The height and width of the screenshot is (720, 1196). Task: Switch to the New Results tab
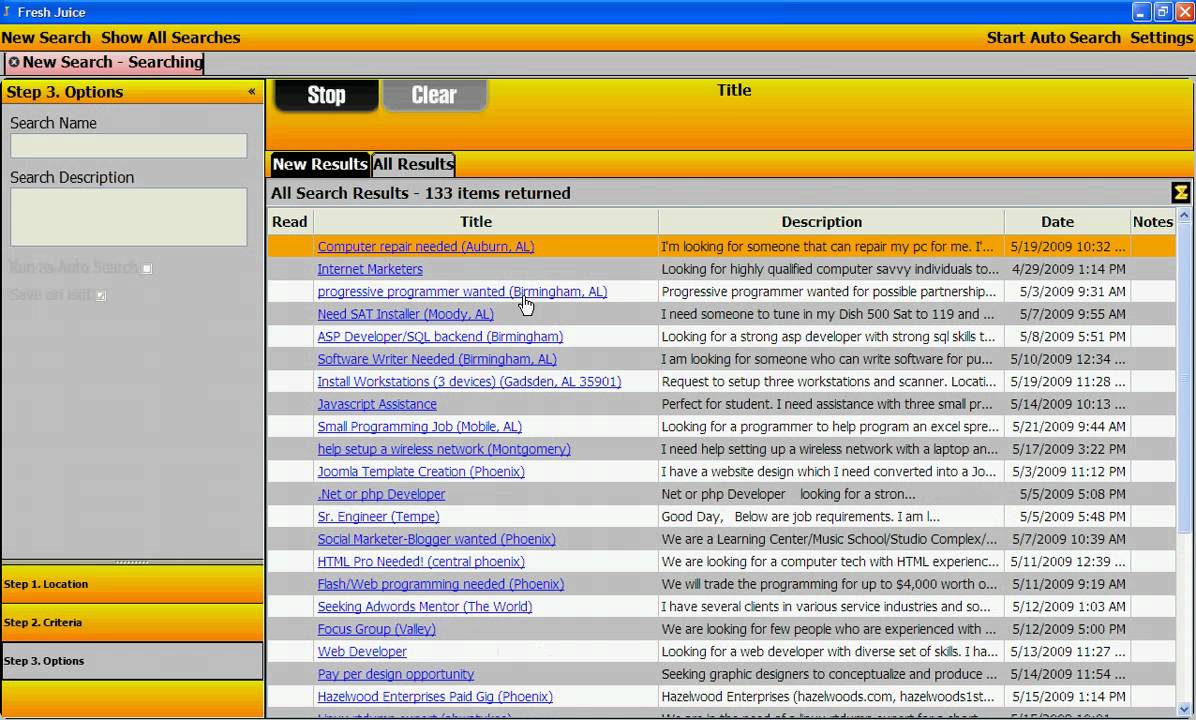[x=320, y=164]
